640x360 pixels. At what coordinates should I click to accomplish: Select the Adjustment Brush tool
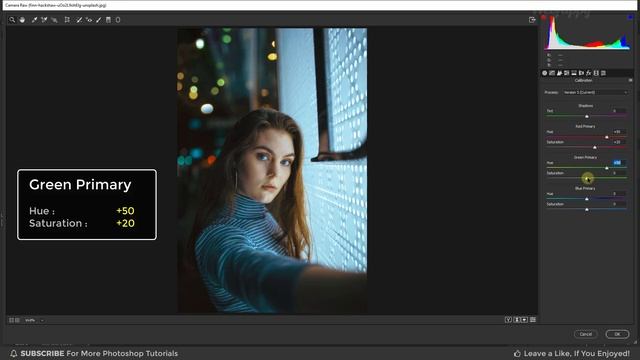pos(99,20)
